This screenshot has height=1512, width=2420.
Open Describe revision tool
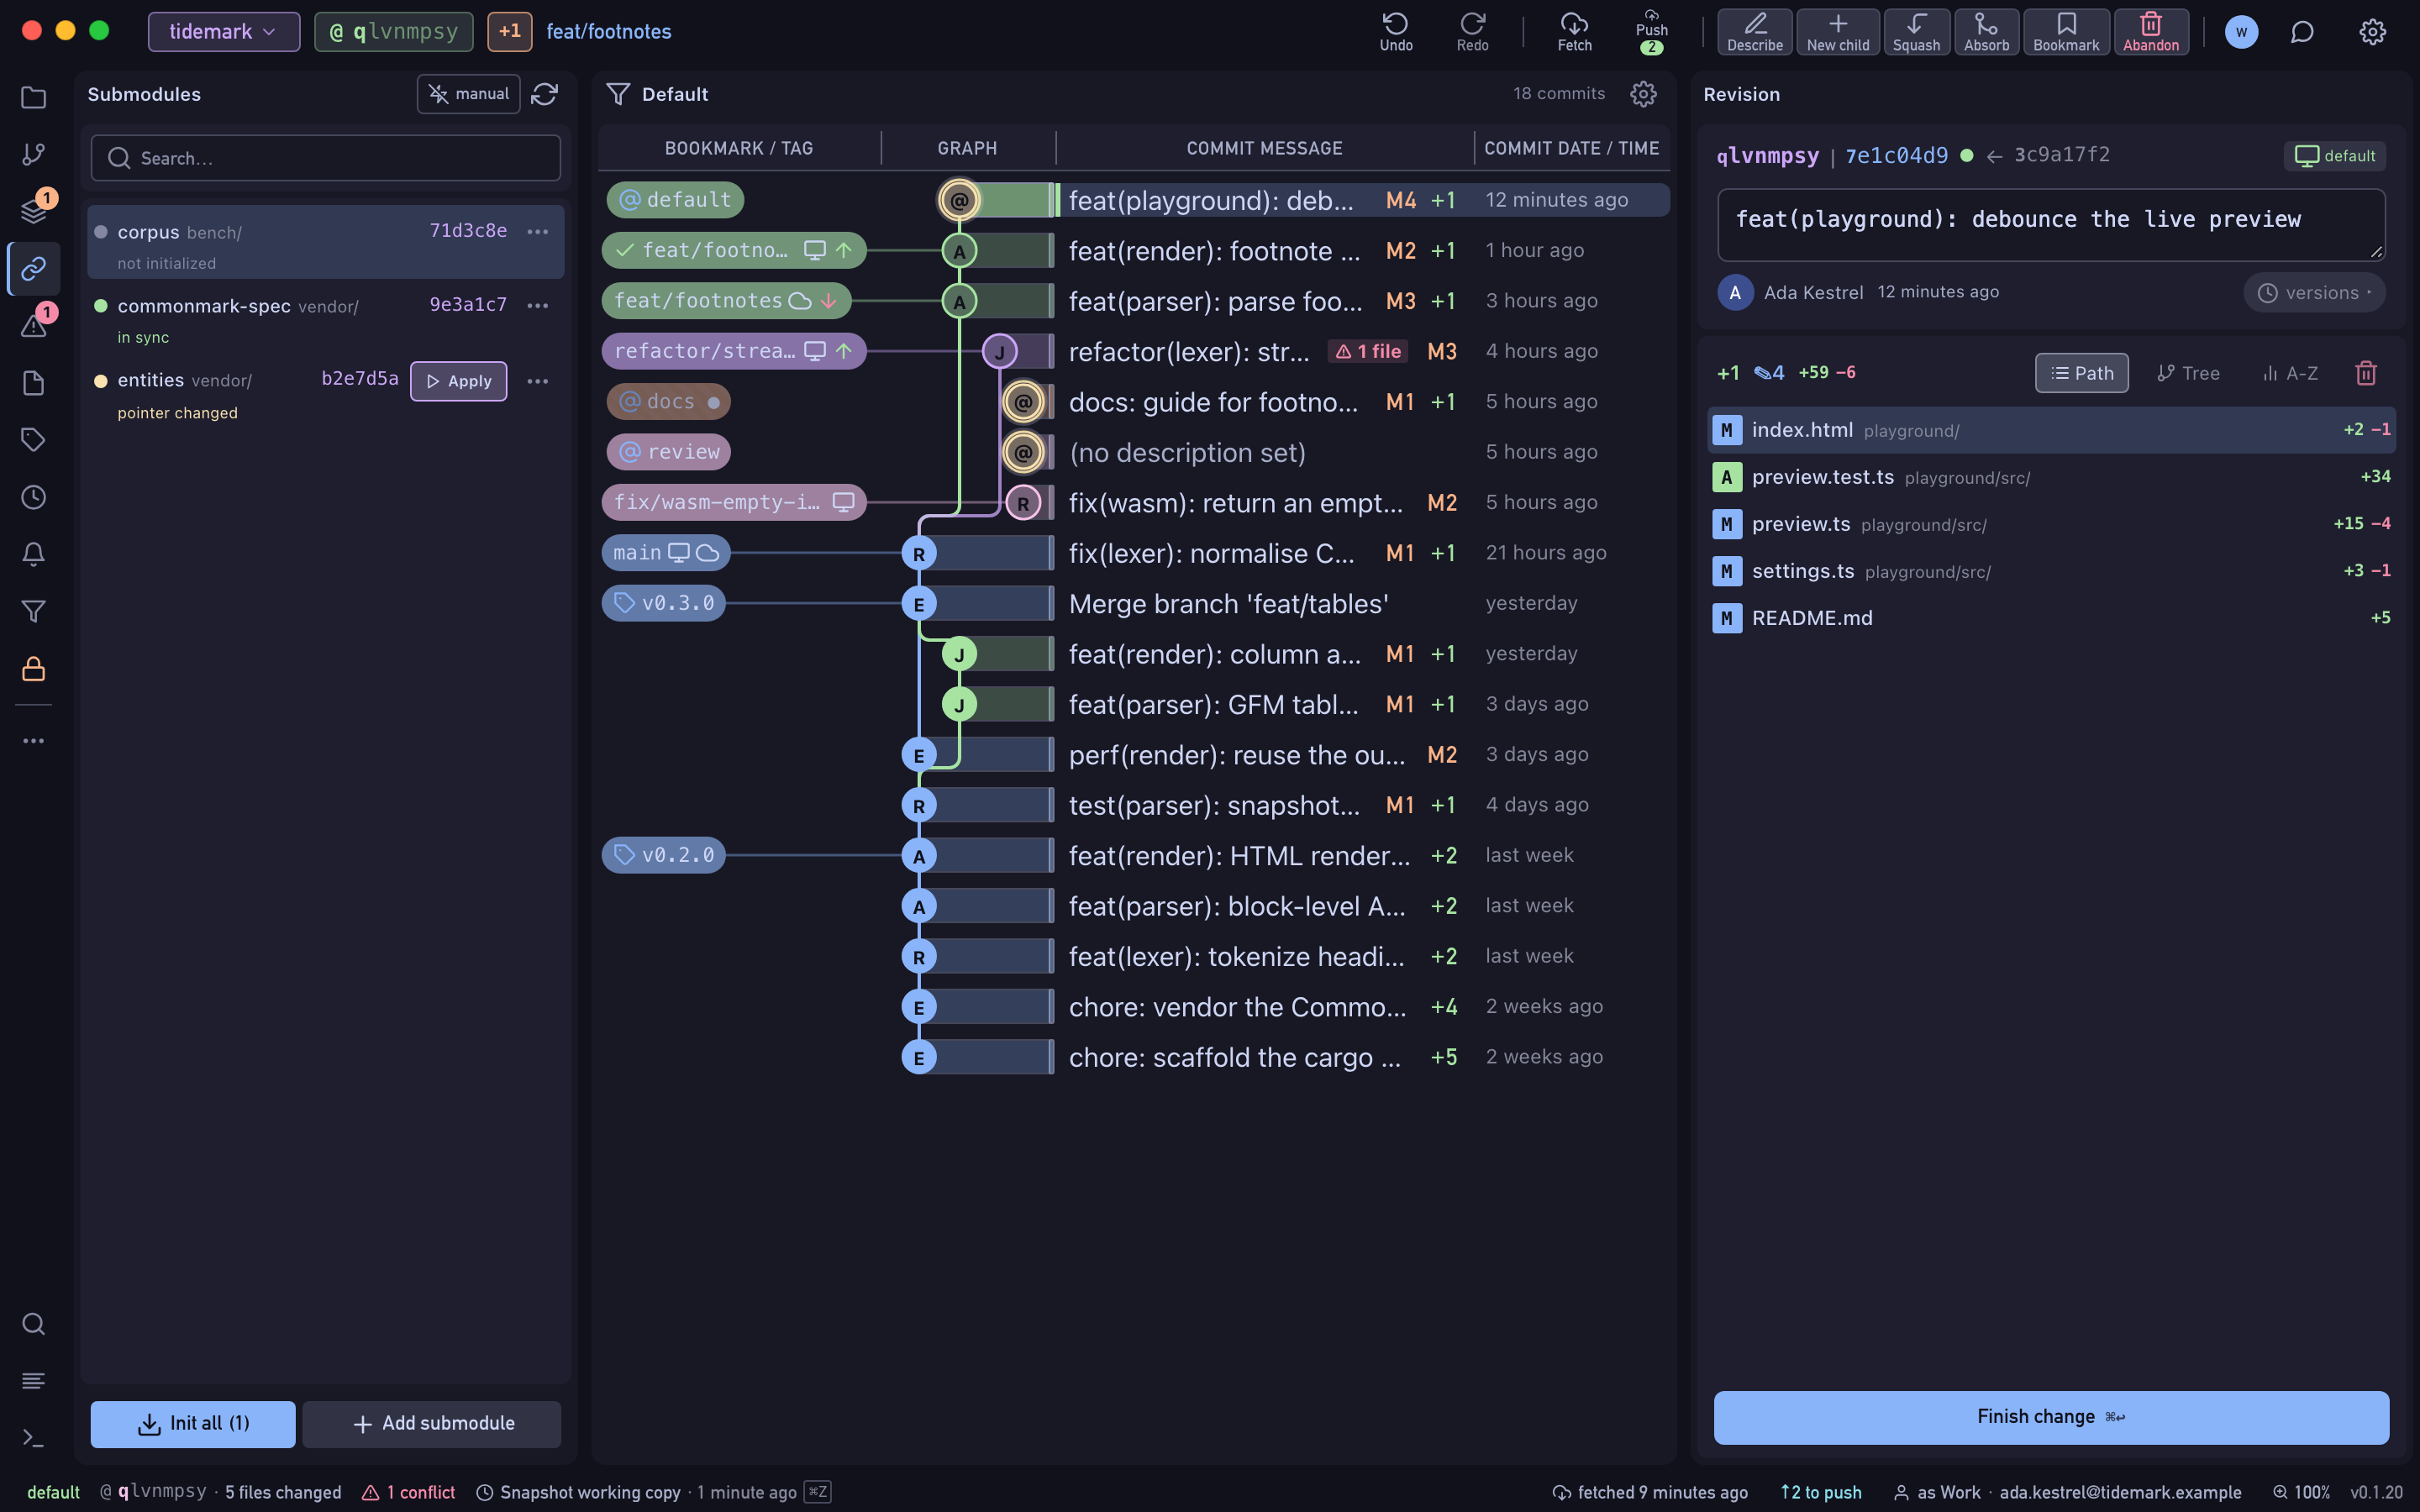(x=1755, y=31)
